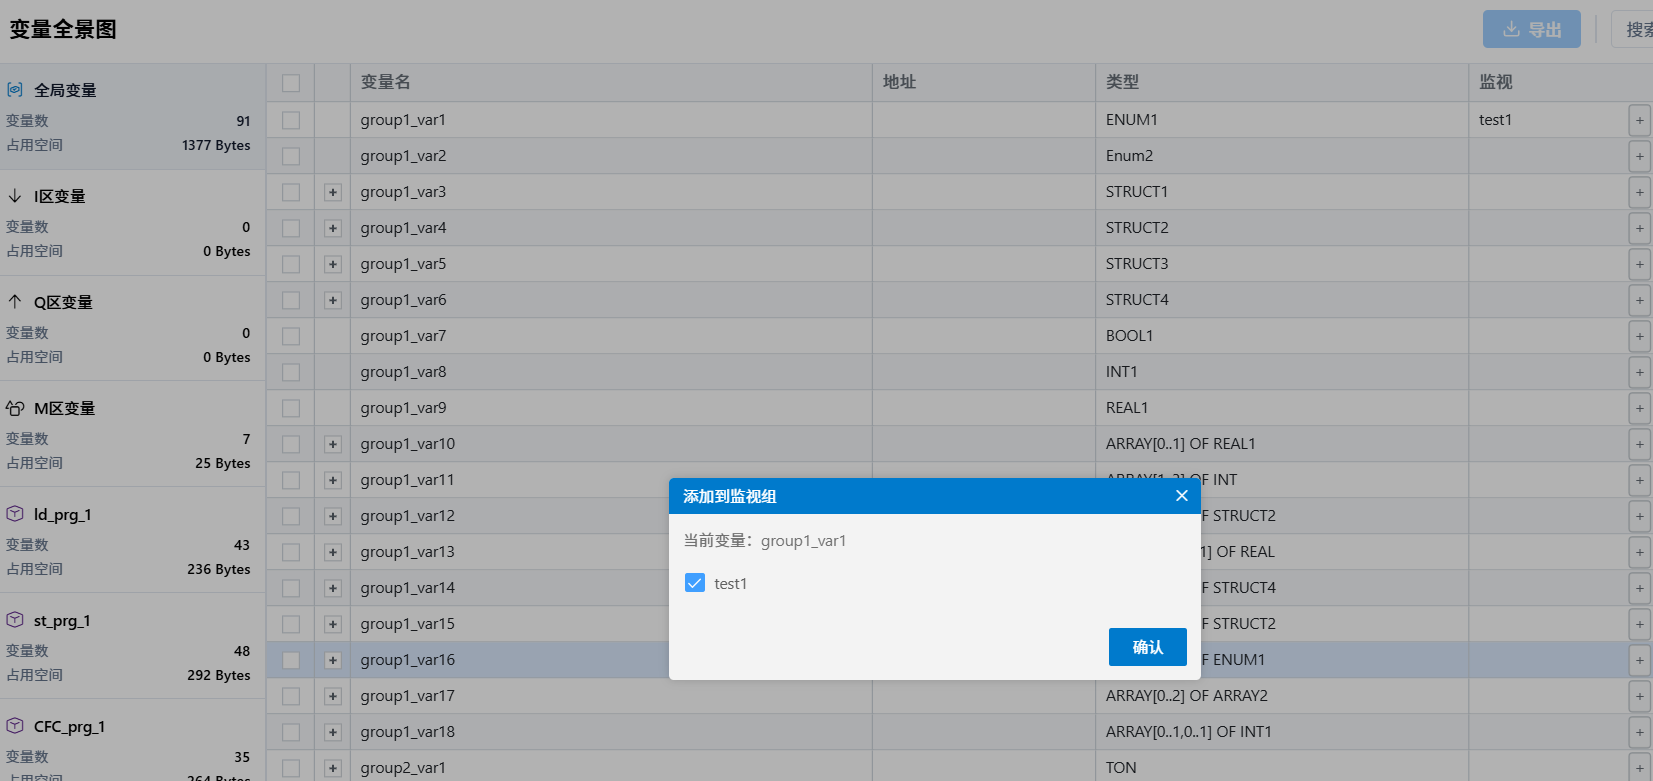Image resolution: width=1653 pixels, height=781 pixels.
Task: Click the add-to-watch plus icon for group1_var6
Action: point(1639,300)
